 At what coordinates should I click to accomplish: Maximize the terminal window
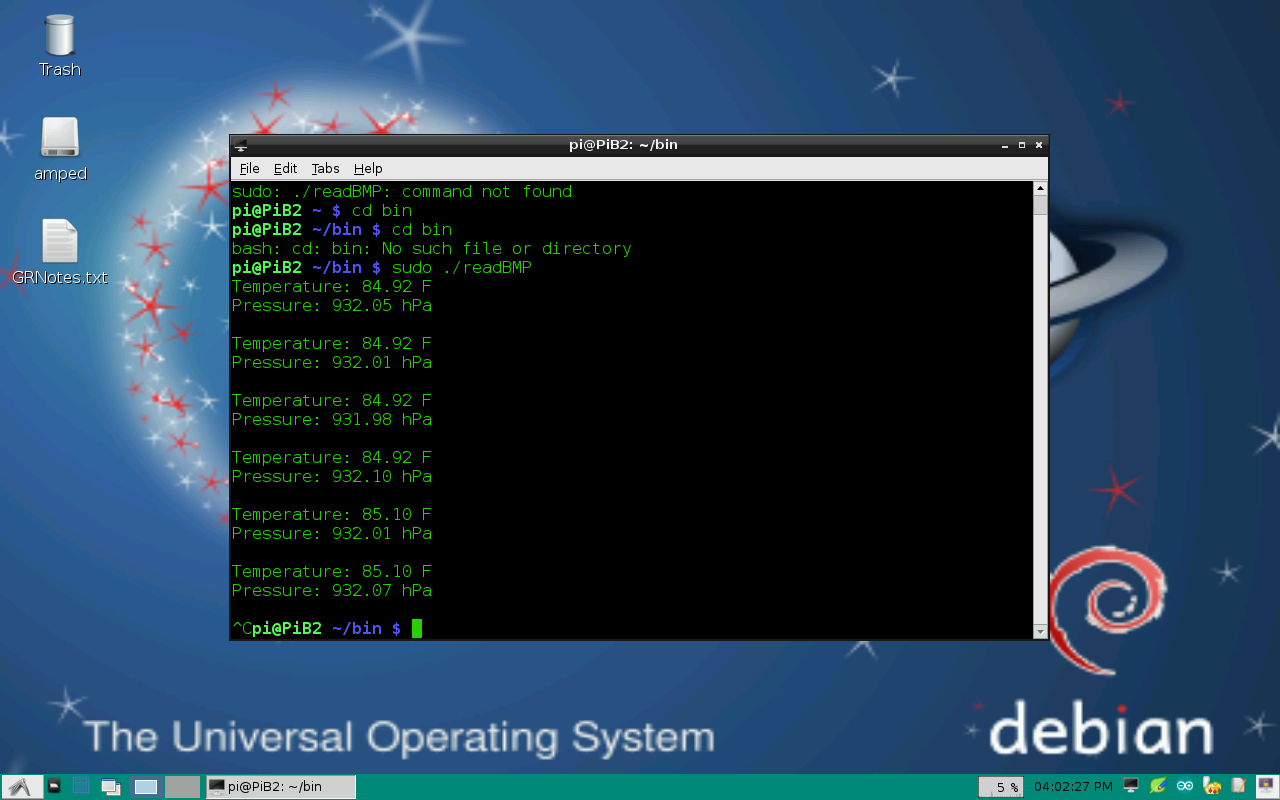coord(1022,145)
